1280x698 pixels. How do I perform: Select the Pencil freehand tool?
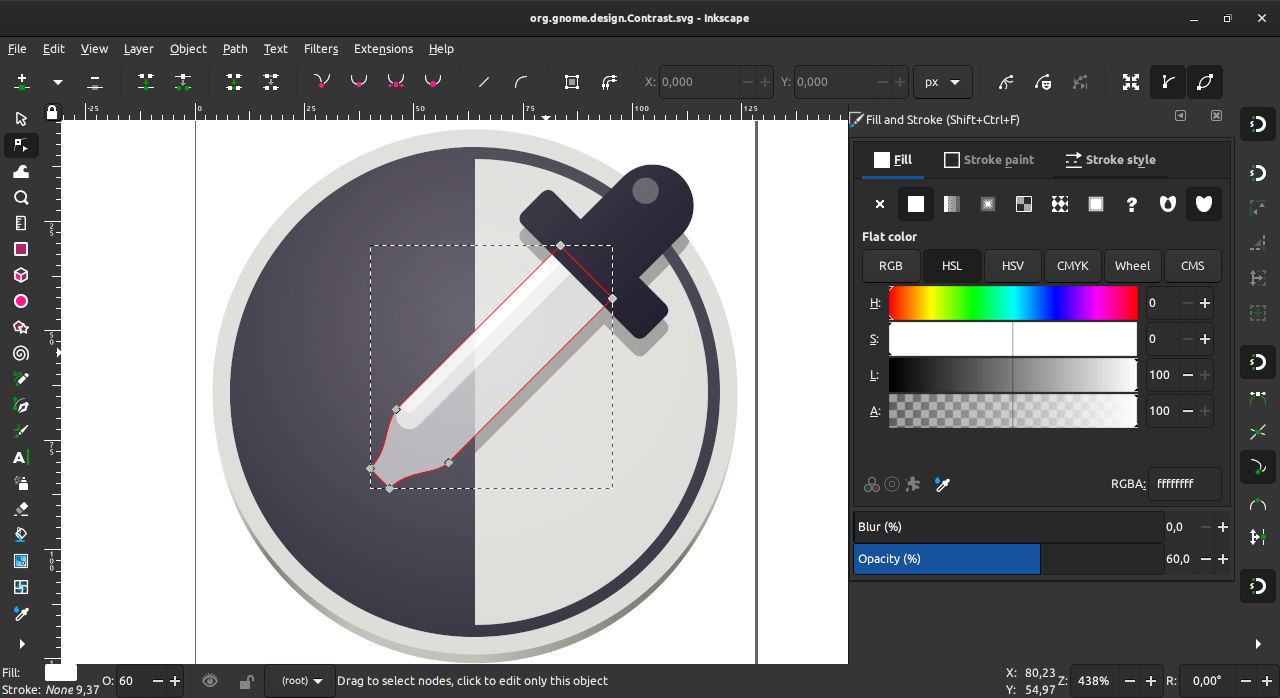[x=21, y=379]
